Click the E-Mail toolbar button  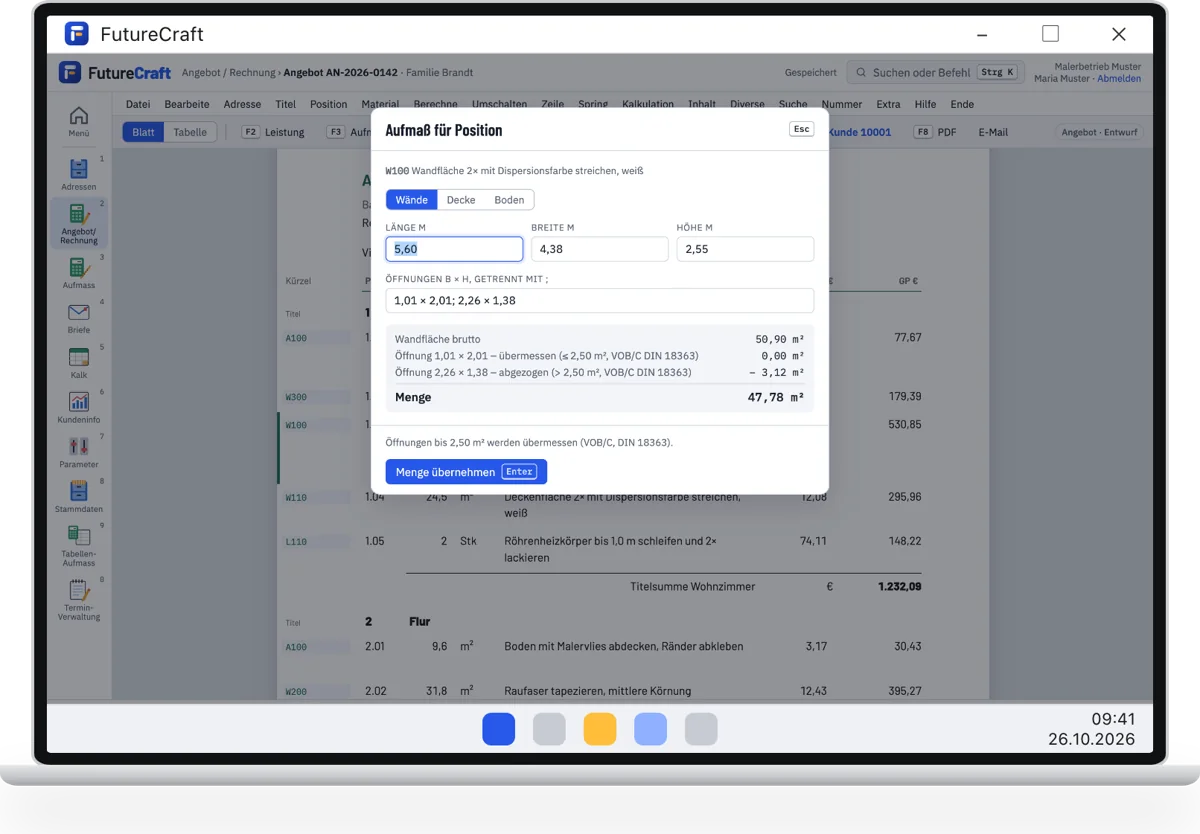tap(993, 132)
